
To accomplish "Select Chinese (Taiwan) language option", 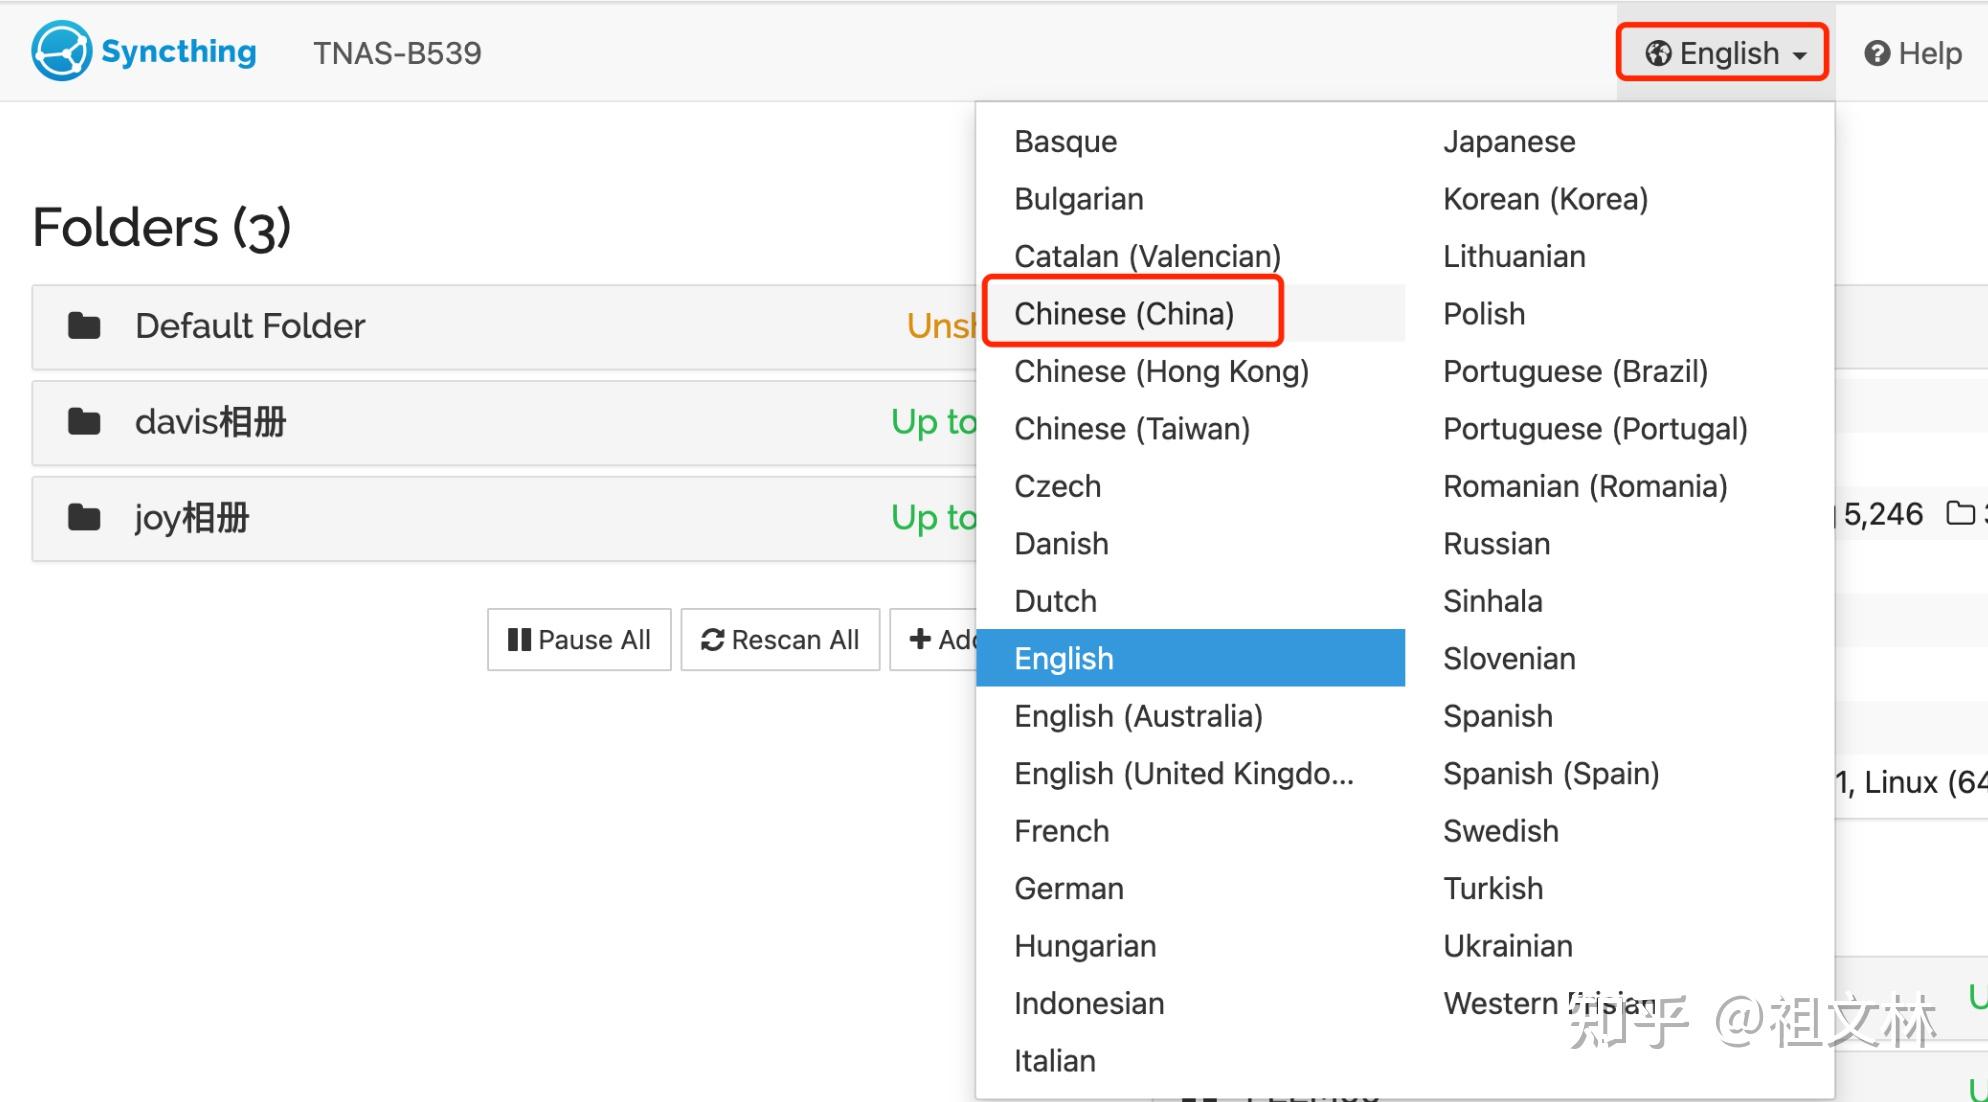I will 1132,429.
